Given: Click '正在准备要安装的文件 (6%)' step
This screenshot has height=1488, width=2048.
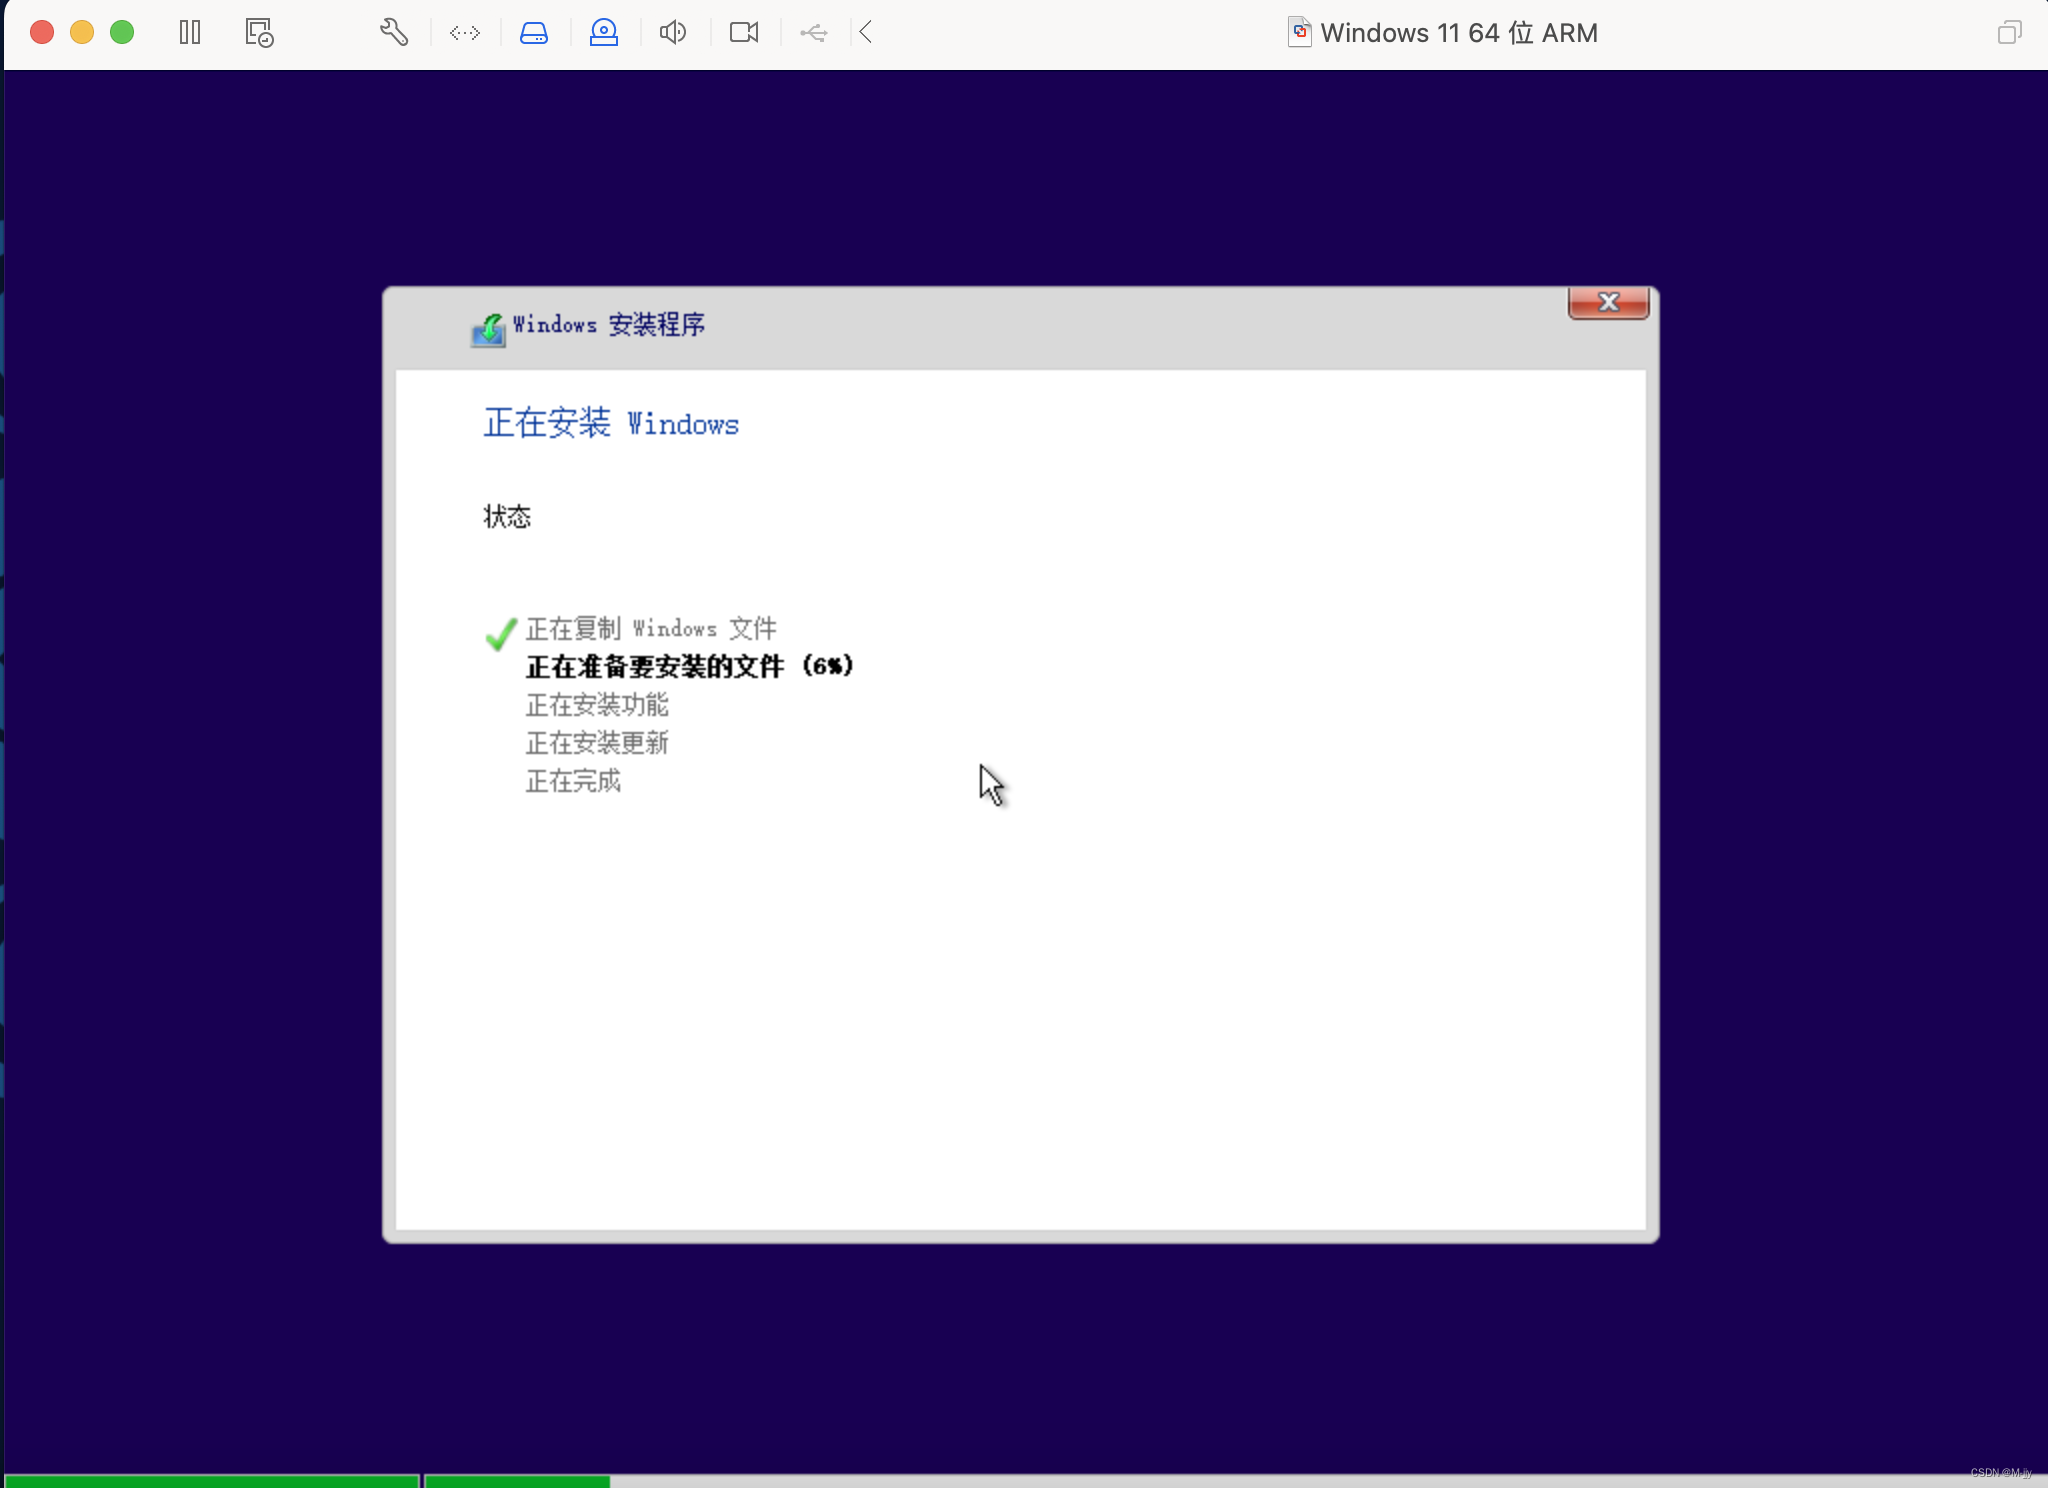Looking at the screenshot, I should 689,666.
